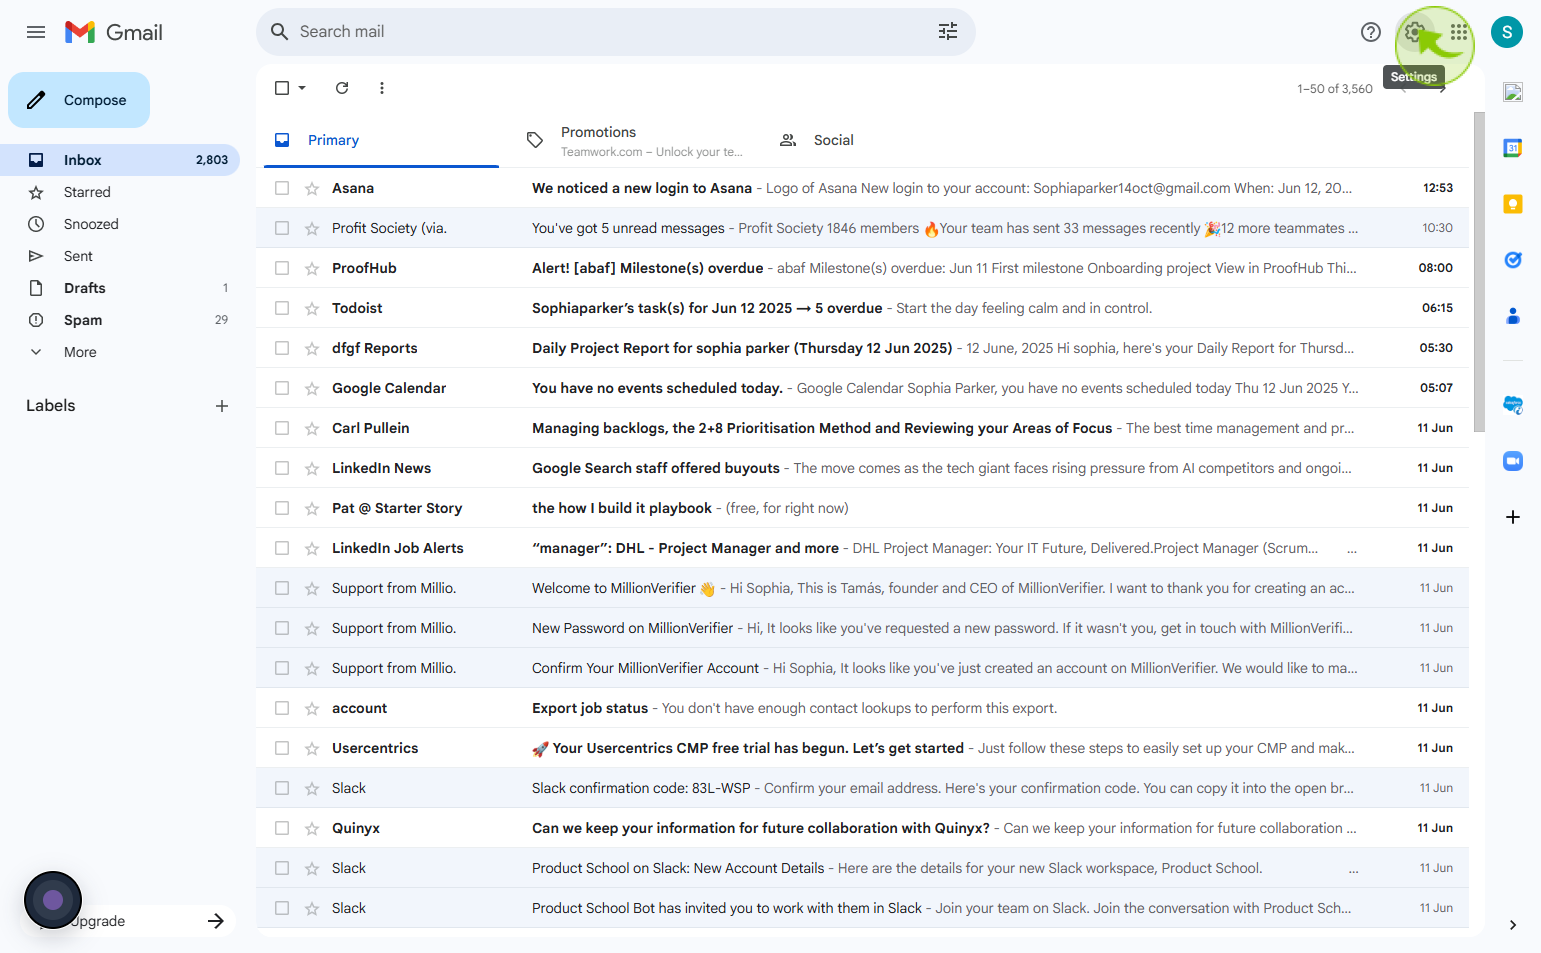Click the Gmail logo
Viewport: 1541px width, 953px height.
tap(114, 32)
